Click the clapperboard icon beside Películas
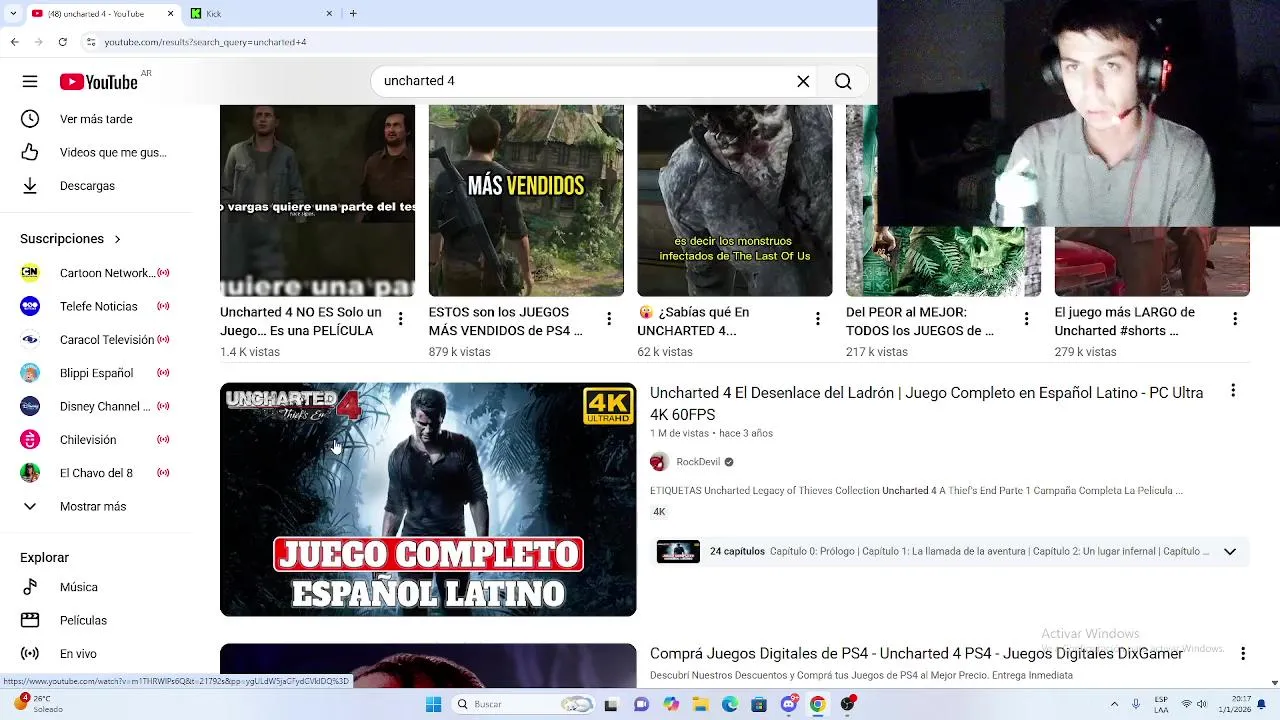 30,620
